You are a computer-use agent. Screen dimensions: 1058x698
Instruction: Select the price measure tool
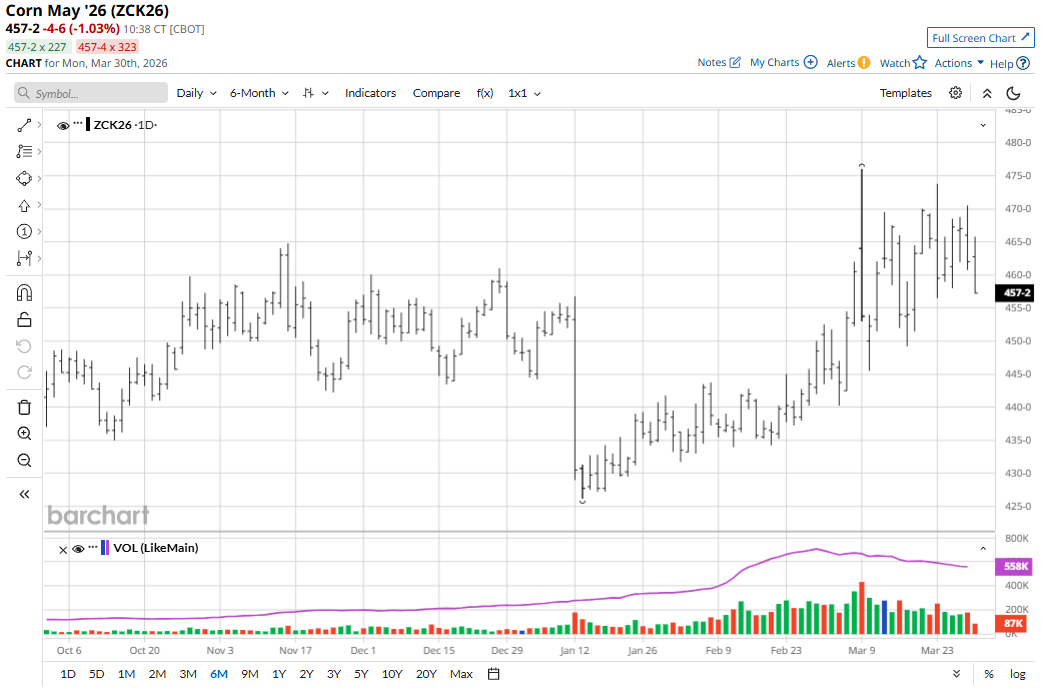click(x=24, y=259)
